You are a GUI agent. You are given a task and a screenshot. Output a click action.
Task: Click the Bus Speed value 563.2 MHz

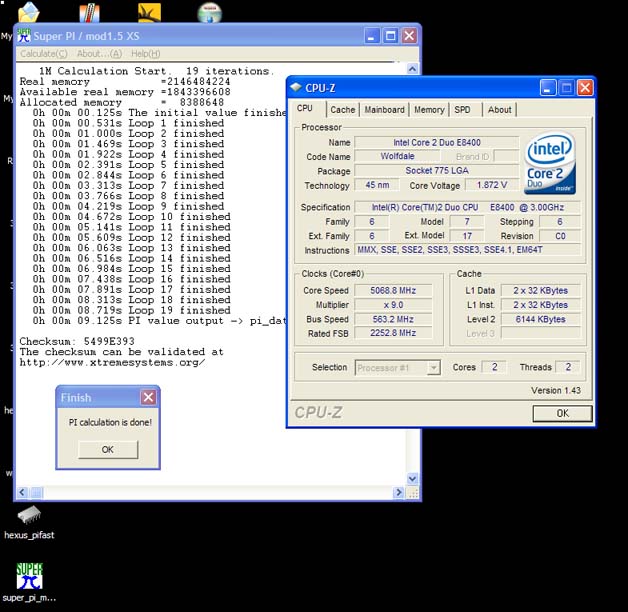pos(393,319)
